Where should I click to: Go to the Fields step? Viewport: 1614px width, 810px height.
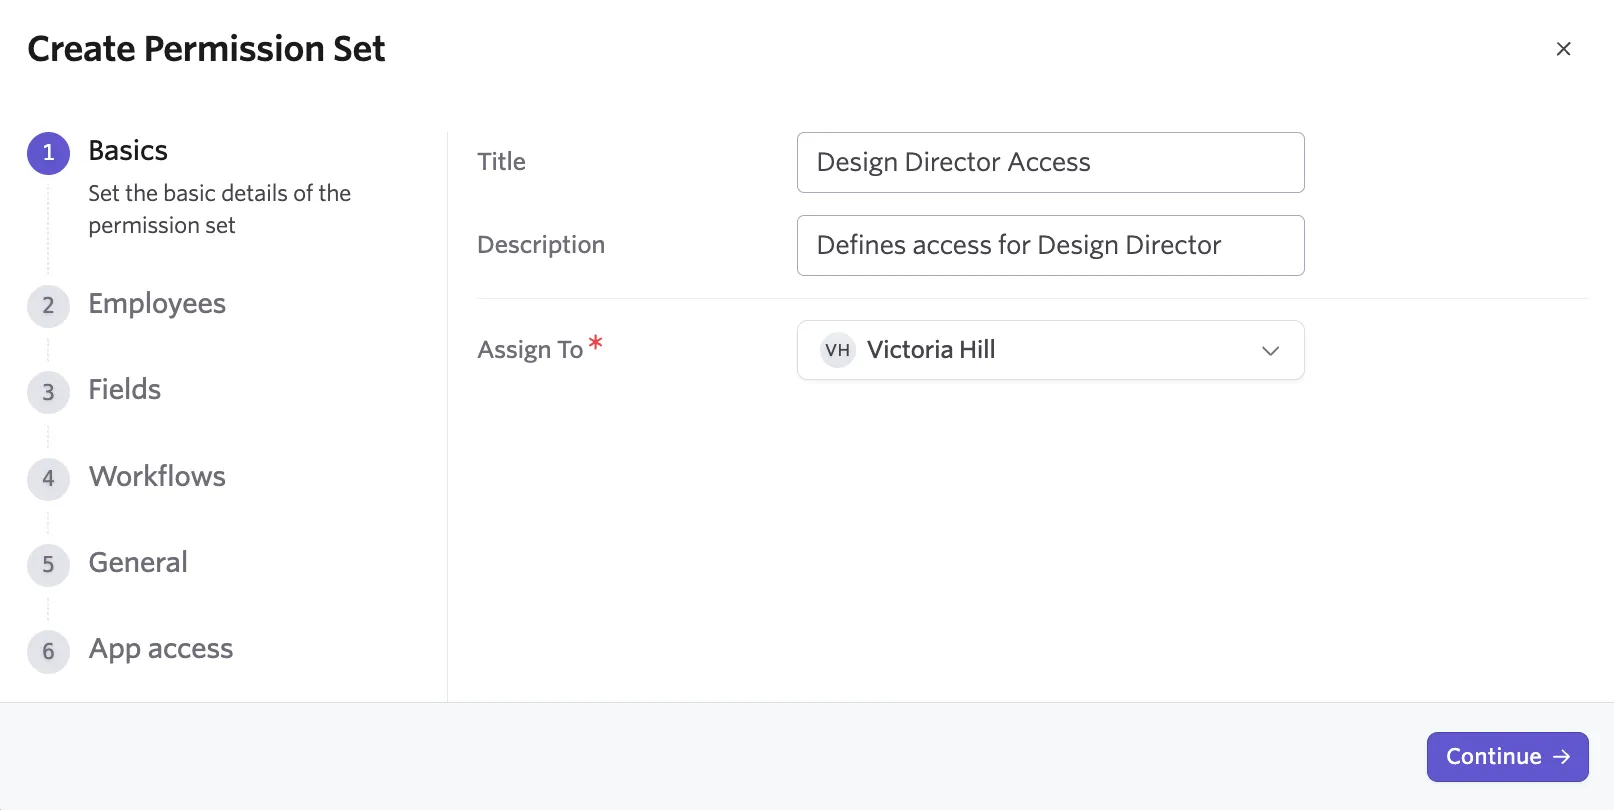point(125,390)
